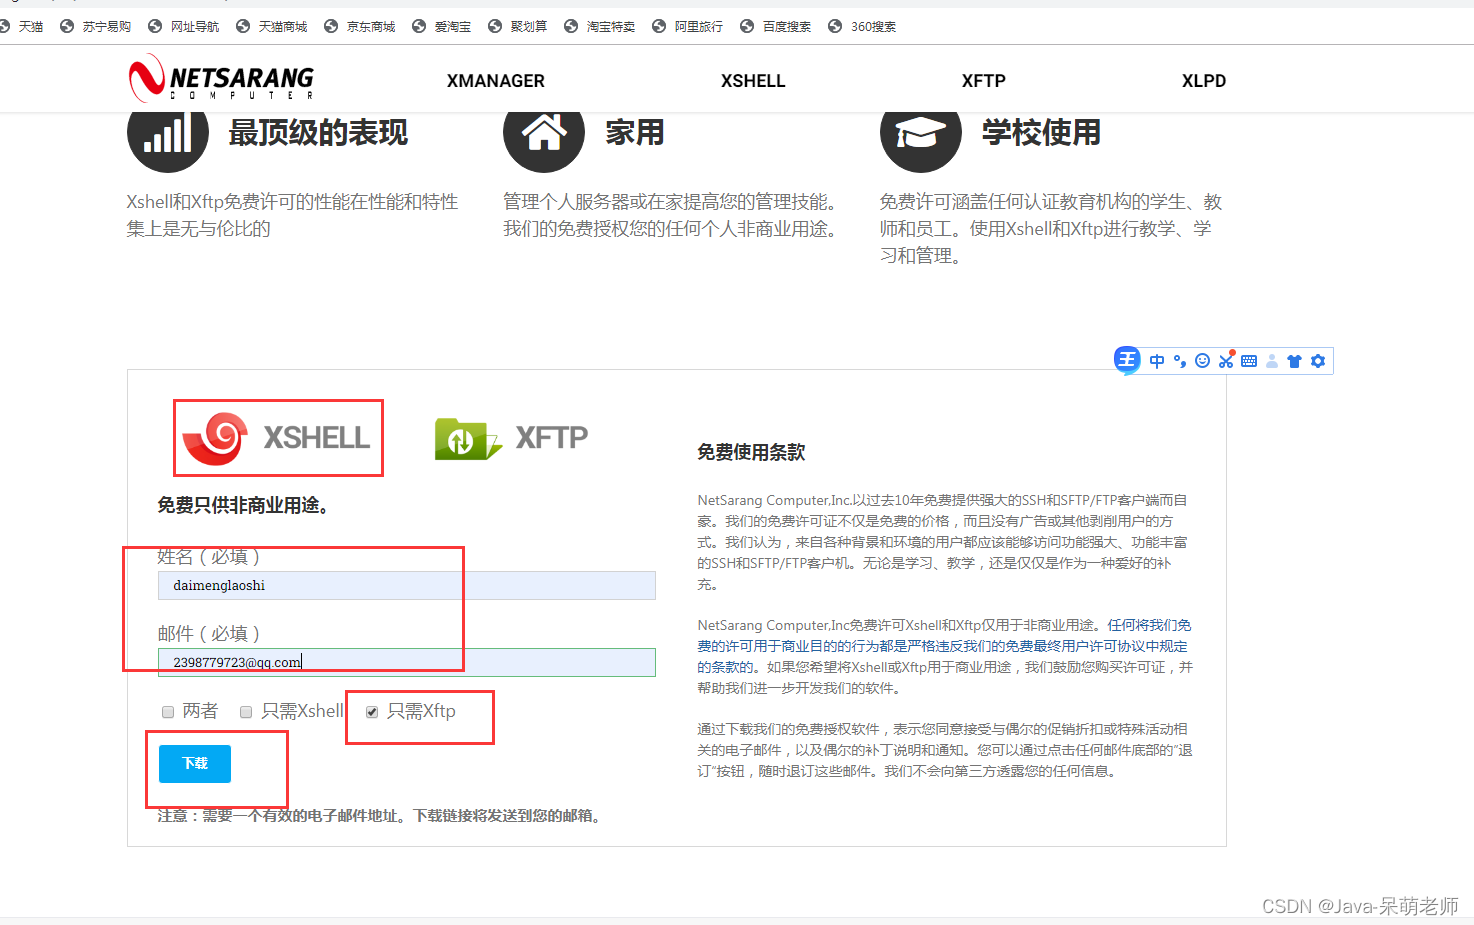
Task: Open the 网址导航 bookmark
Action: coord(184,27)
